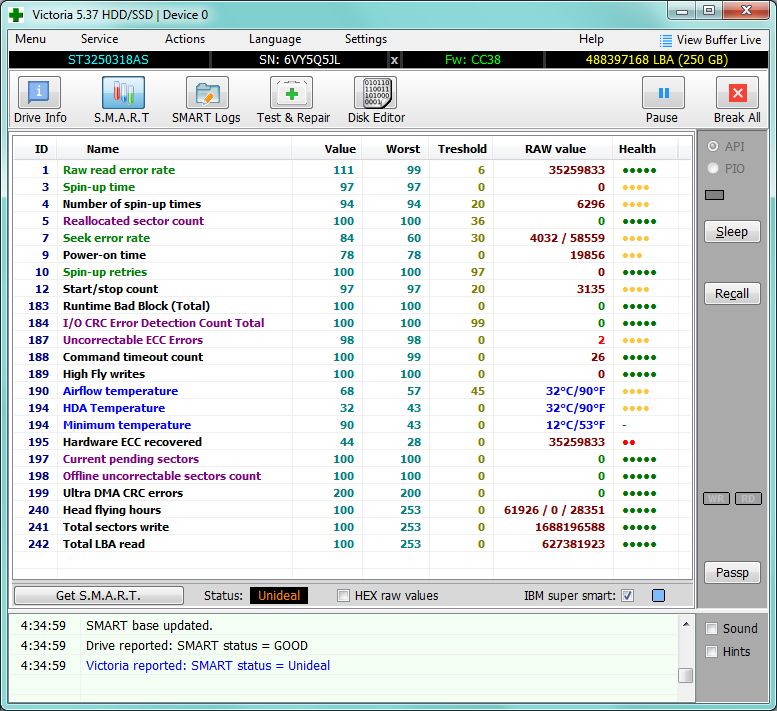Click the log scrollbar thumb

[685, 675]
